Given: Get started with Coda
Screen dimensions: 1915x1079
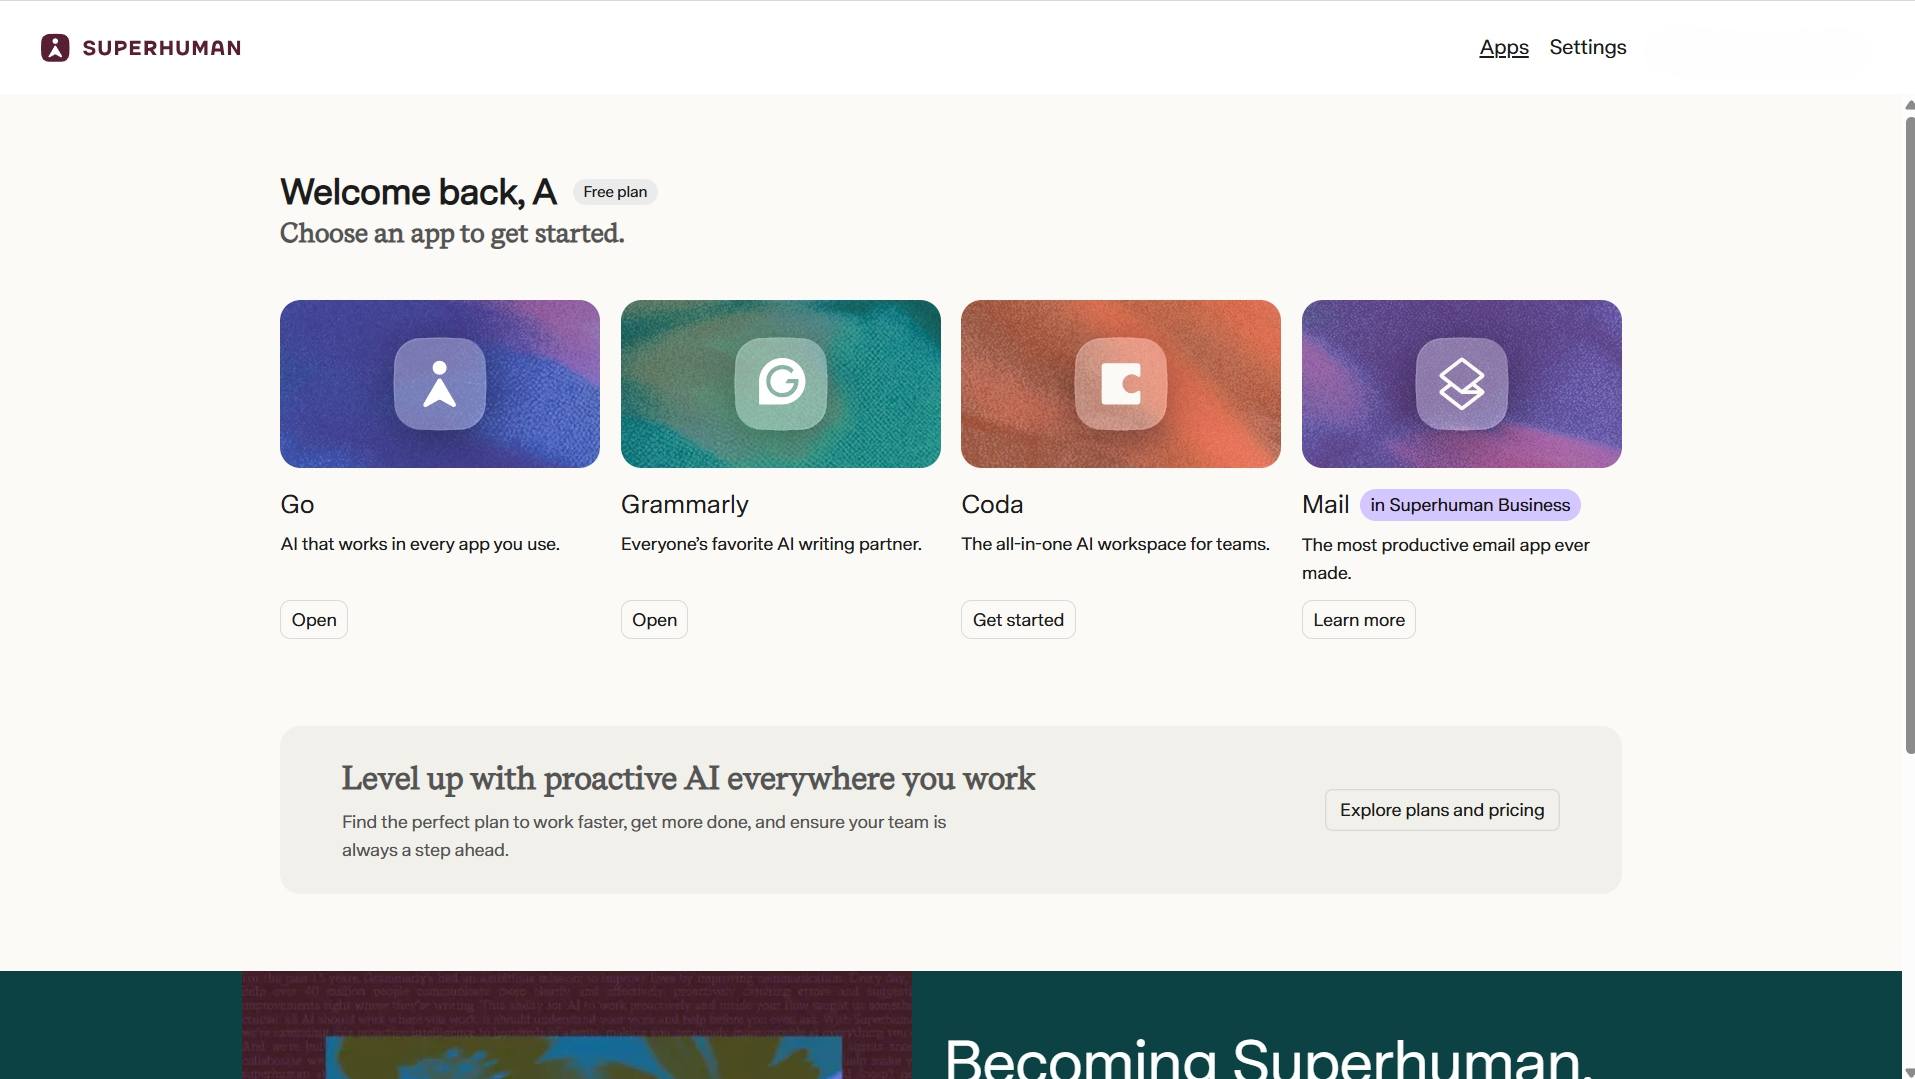Looking at the screenshot, I should click(1018, 620).
